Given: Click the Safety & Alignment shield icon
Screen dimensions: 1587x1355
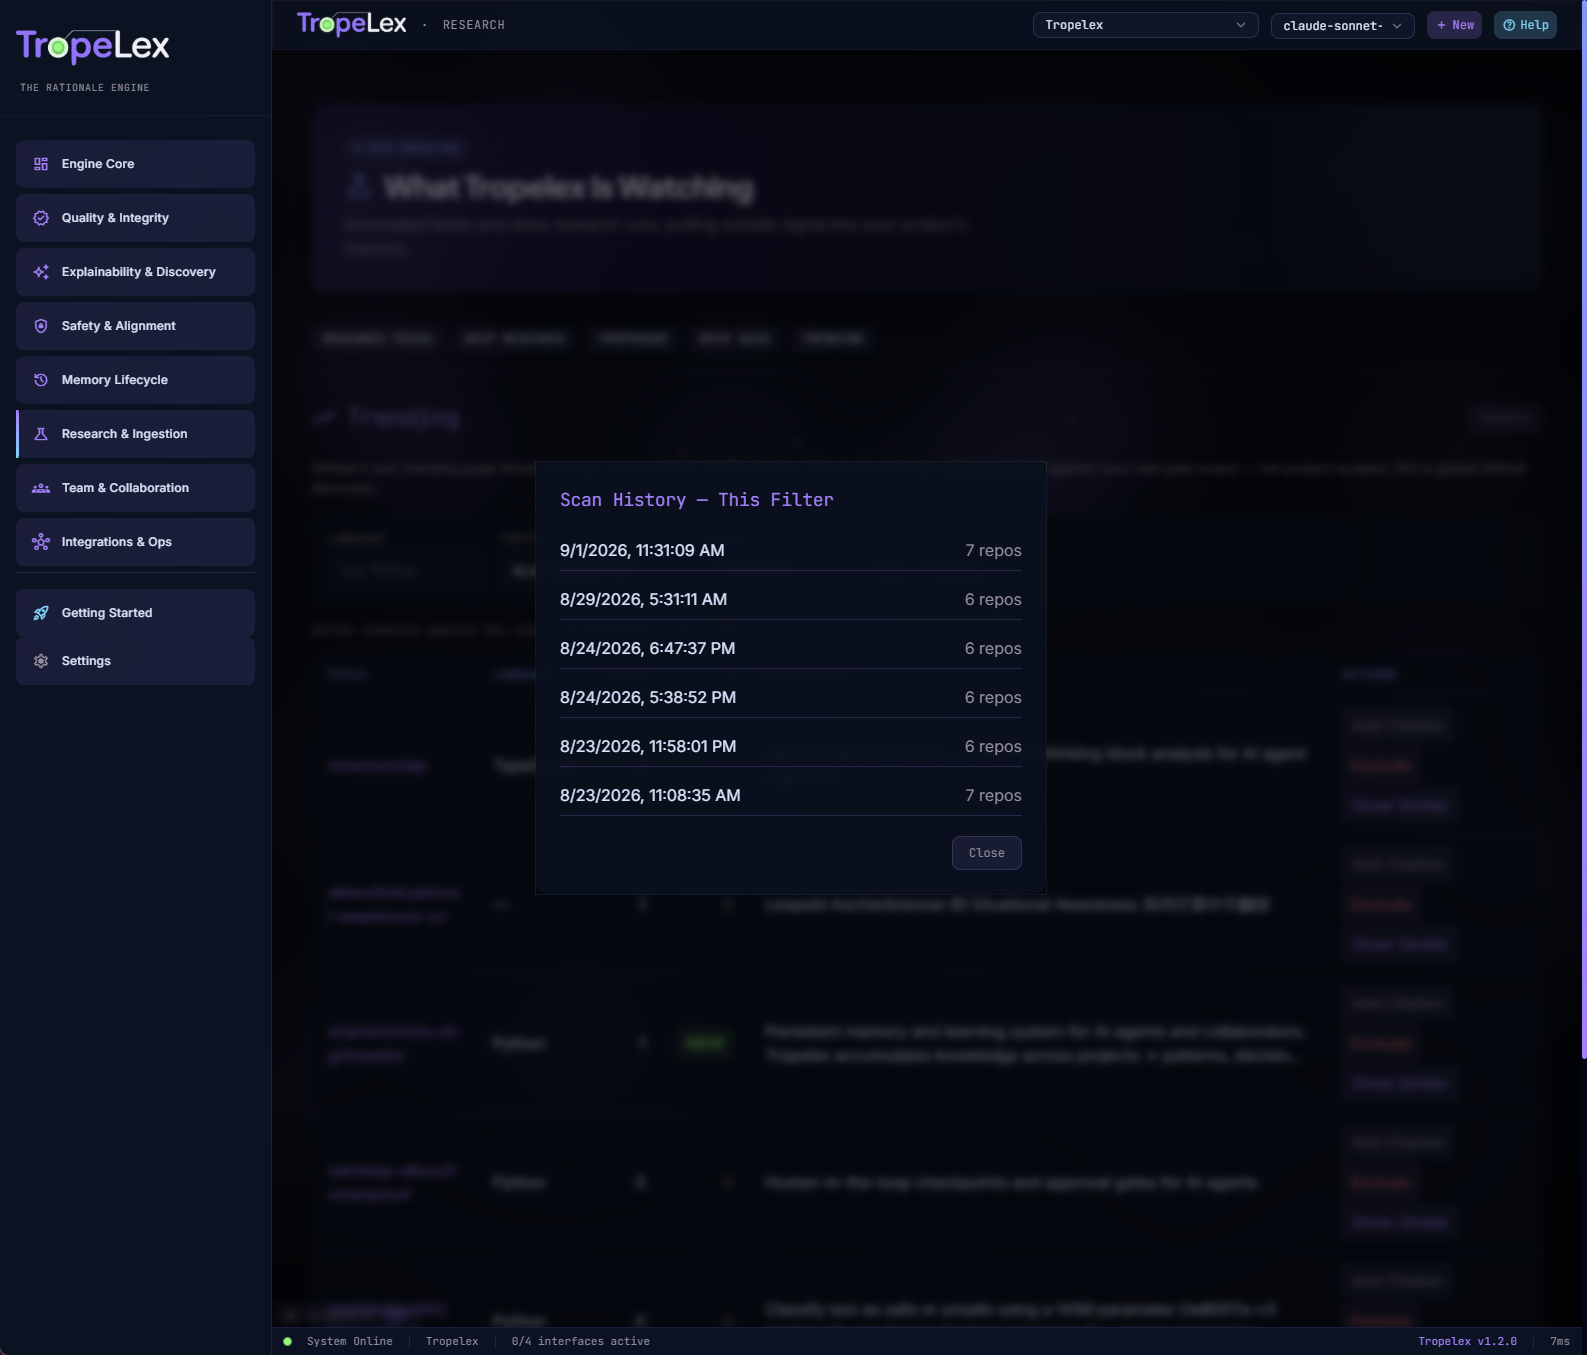Looking at the screenshot, I should click(x=41, y=326).
